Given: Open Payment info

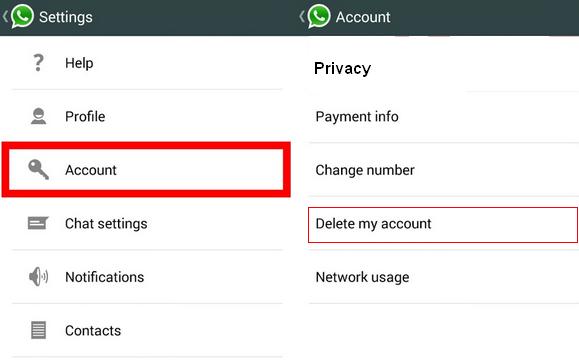Looking at the screenshot, I should (443, 117).
